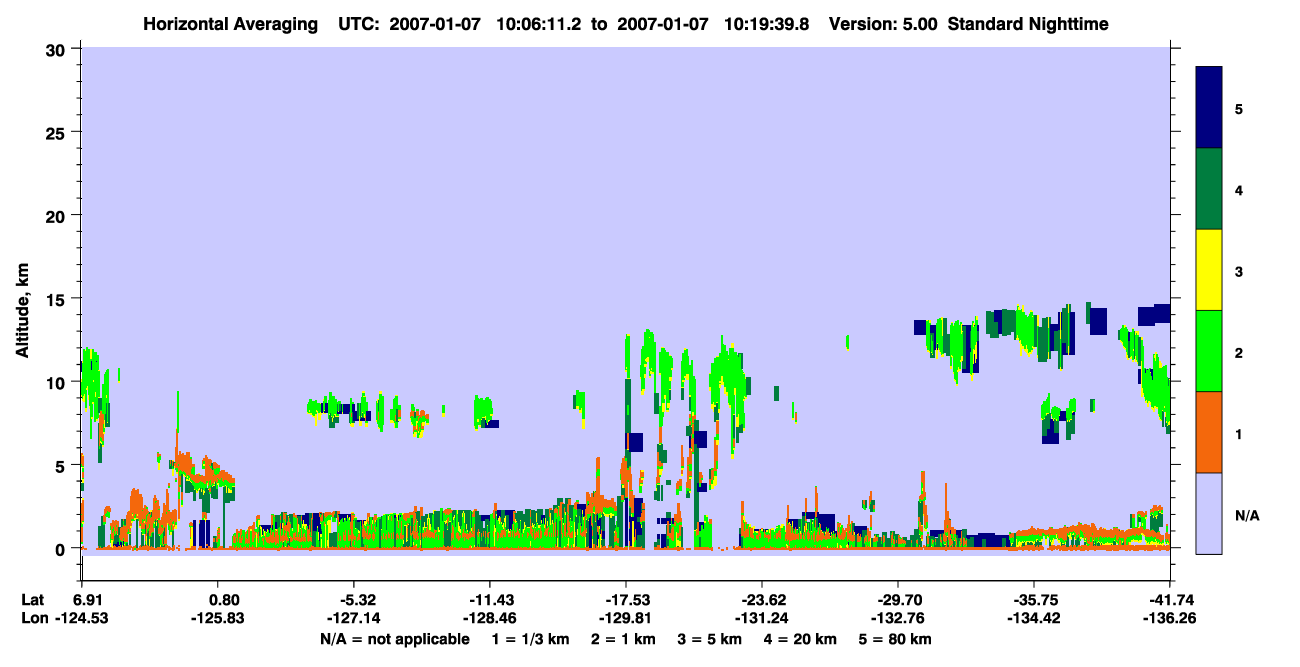The width and height of the screenshot is (1300, 667).
Task: Click the dark blue colorbar segment labeled 5
Action: (1209, 108)
